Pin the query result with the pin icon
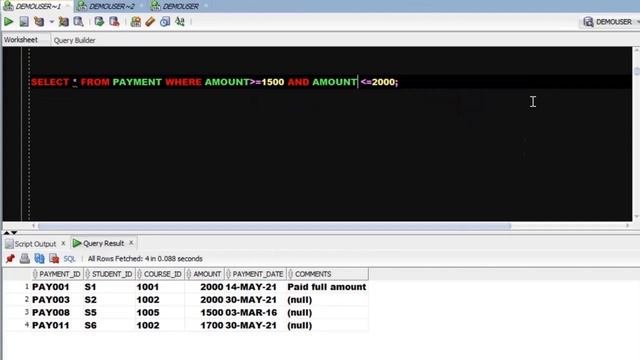 point(10,258)
